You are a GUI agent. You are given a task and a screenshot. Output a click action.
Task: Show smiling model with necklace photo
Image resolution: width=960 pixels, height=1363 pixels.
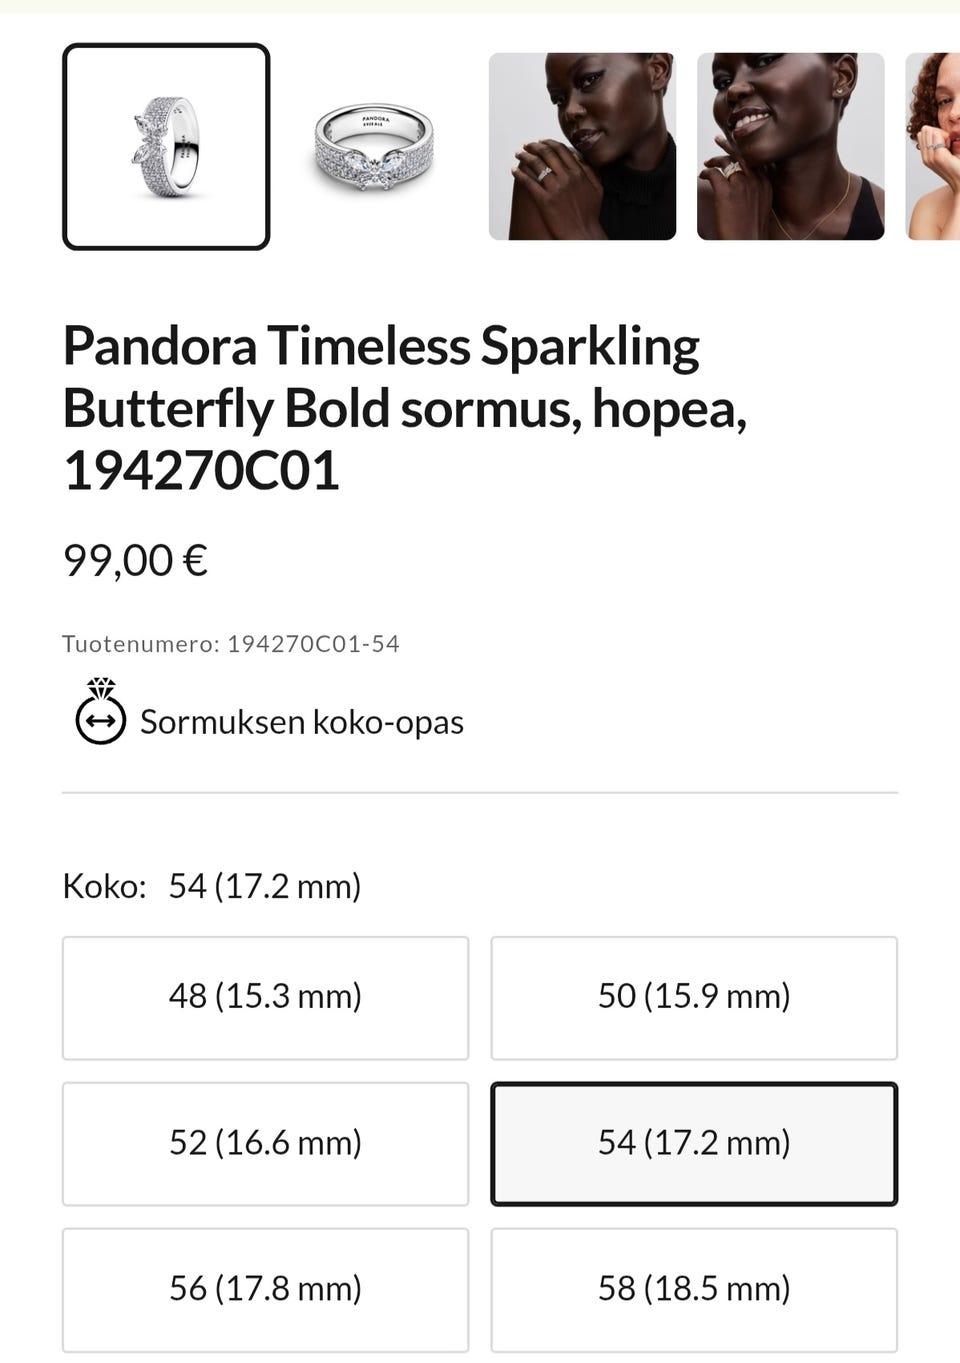[x=790, y=147]
